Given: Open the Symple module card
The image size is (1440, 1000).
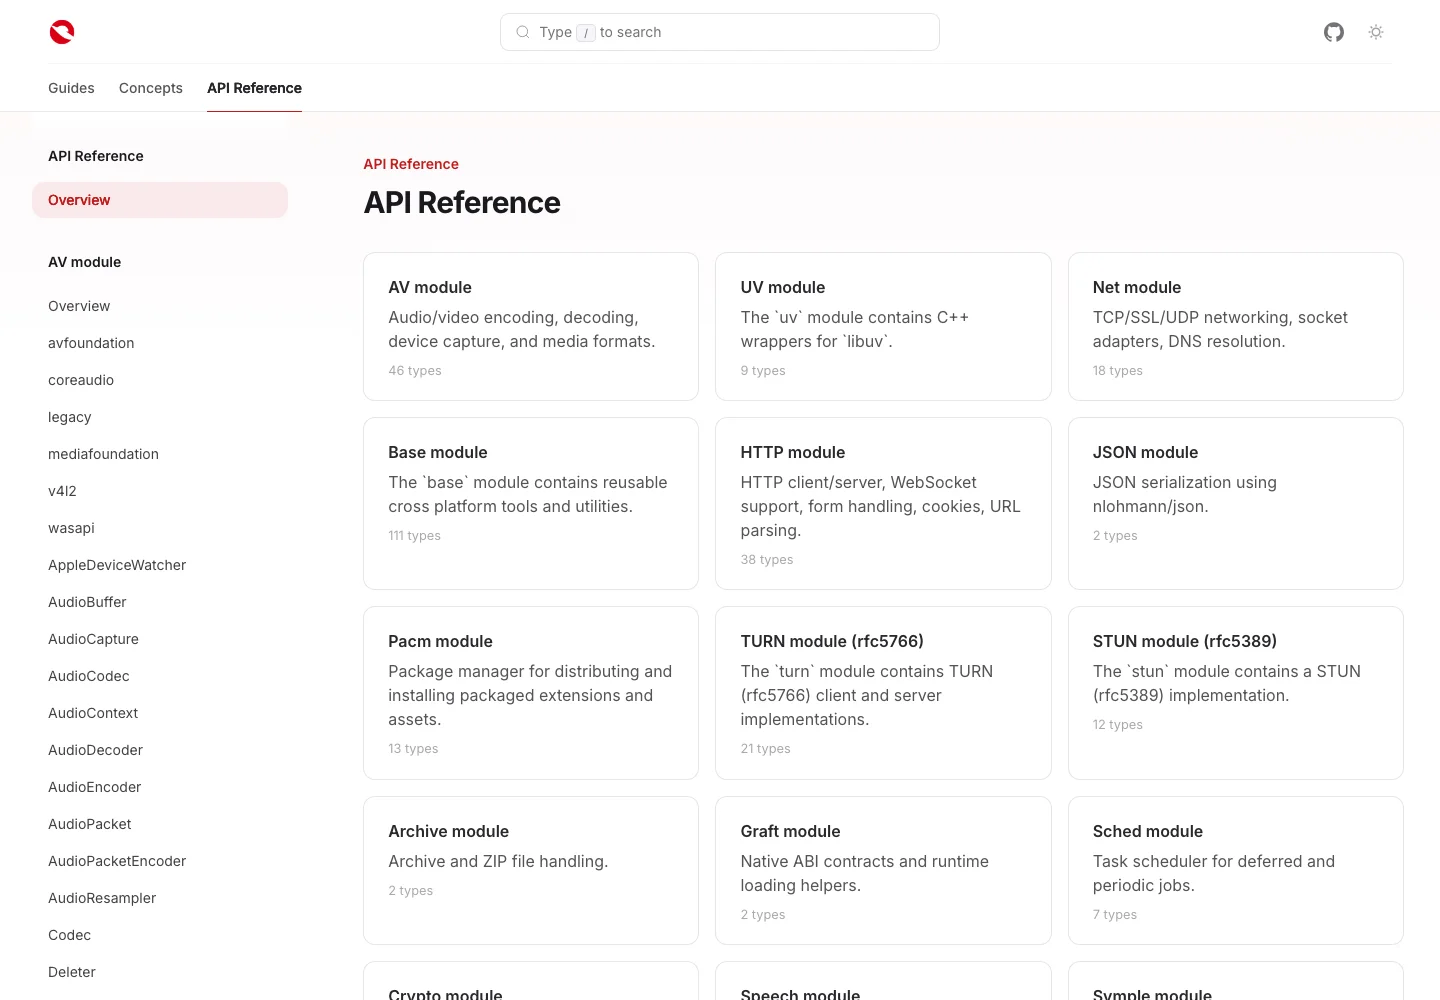Looking at the screenshot, I should [1236, 981].
